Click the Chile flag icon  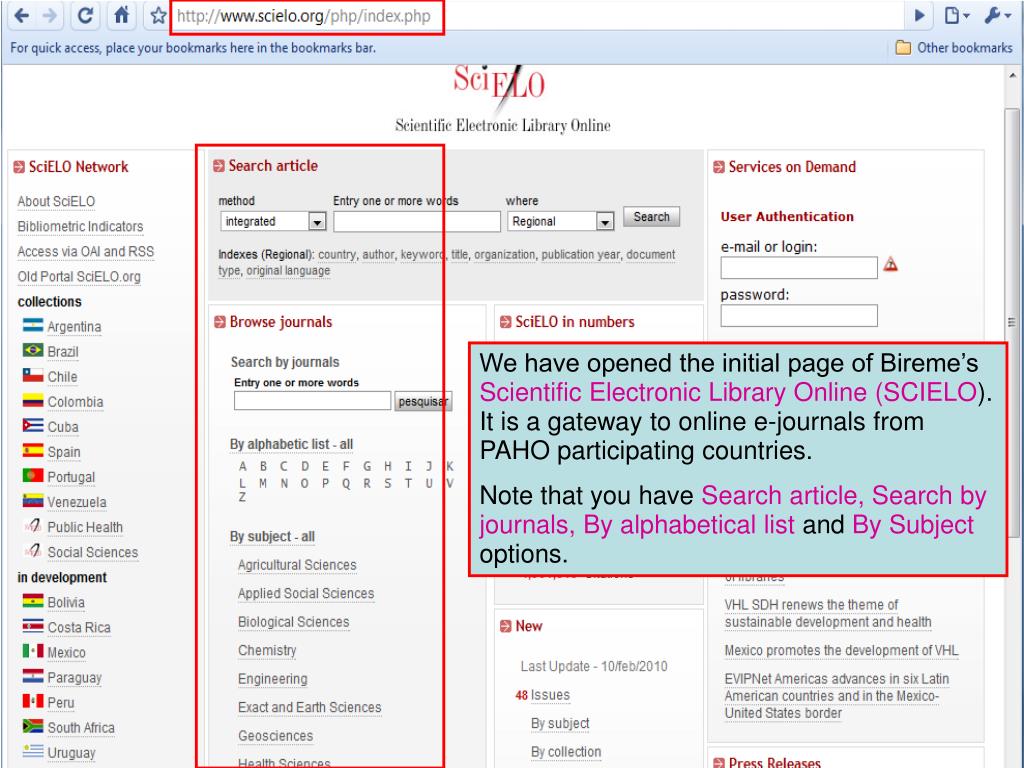(x=33, y=376)
